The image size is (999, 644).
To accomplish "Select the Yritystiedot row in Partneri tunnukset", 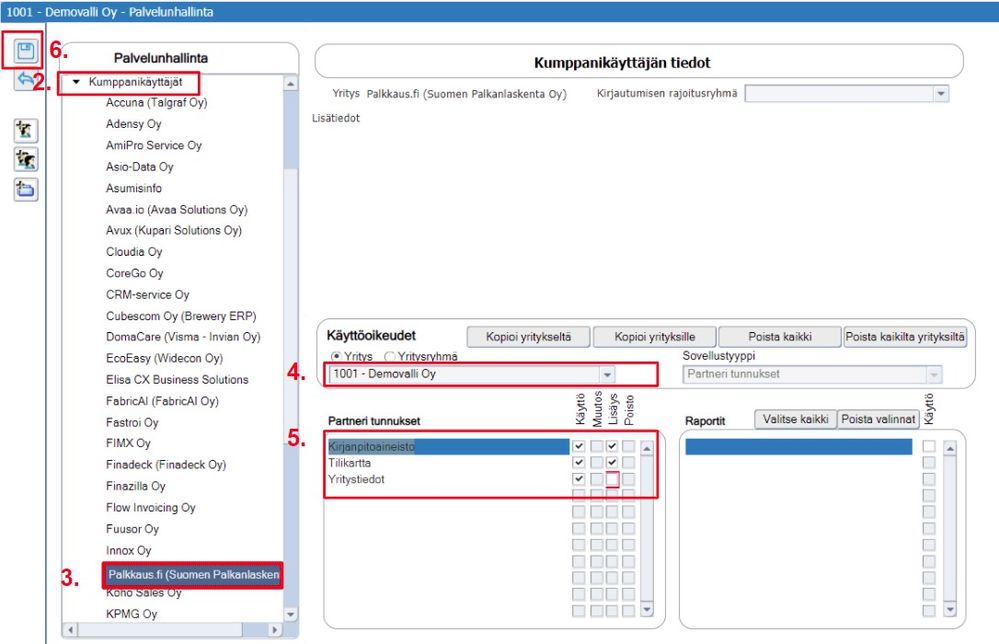I will (x=448, y=480).
